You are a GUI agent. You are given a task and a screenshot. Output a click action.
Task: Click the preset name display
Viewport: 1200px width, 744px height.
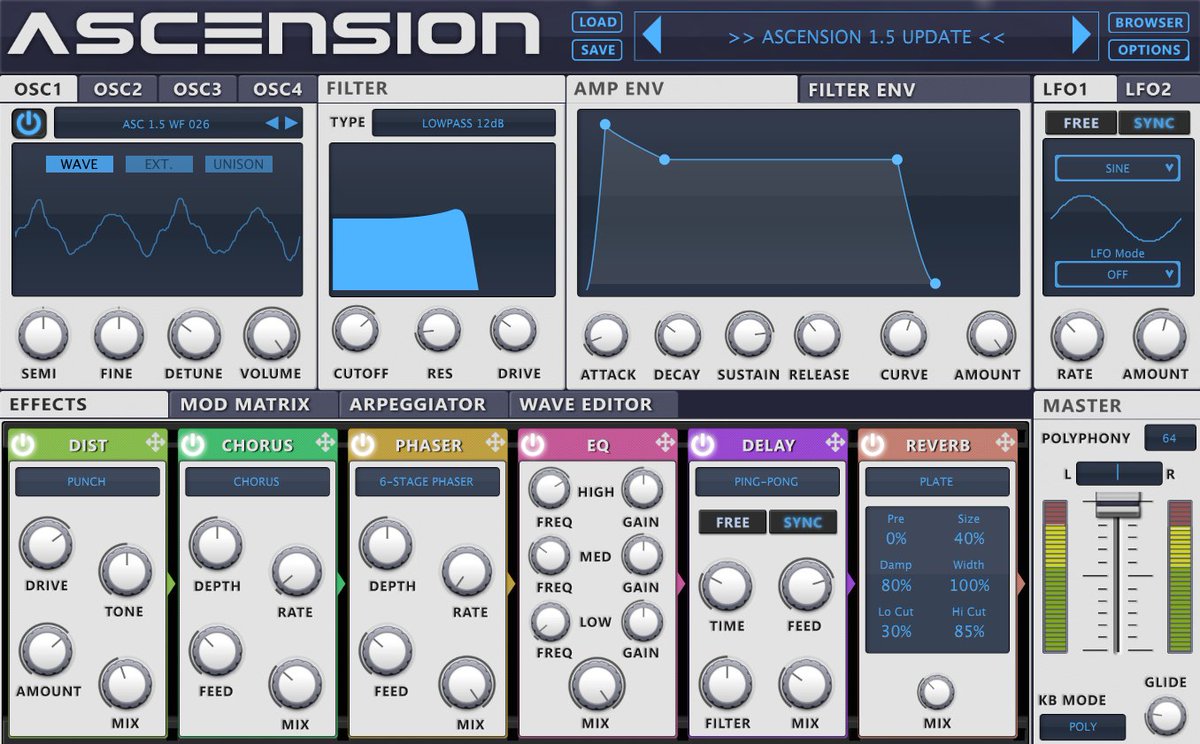[866, 37]
